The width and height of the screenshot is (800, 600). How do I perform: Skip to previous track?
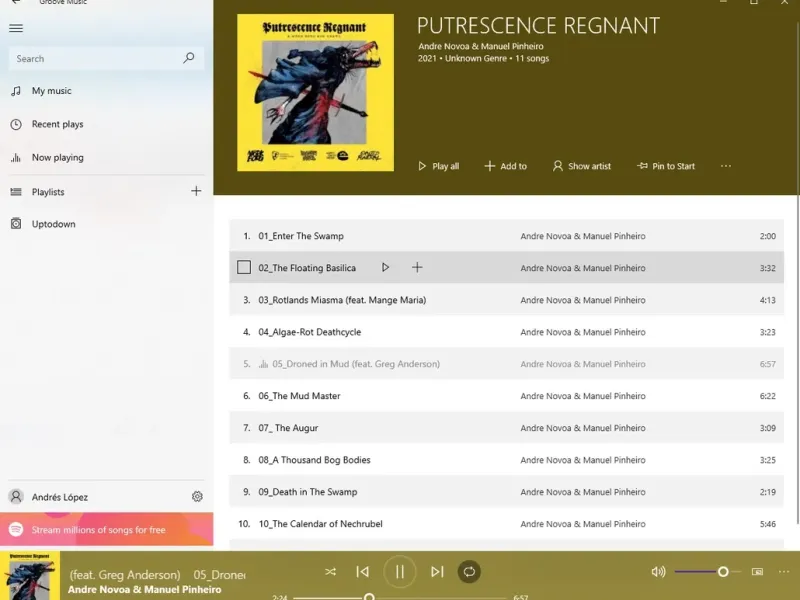point(362,572)
